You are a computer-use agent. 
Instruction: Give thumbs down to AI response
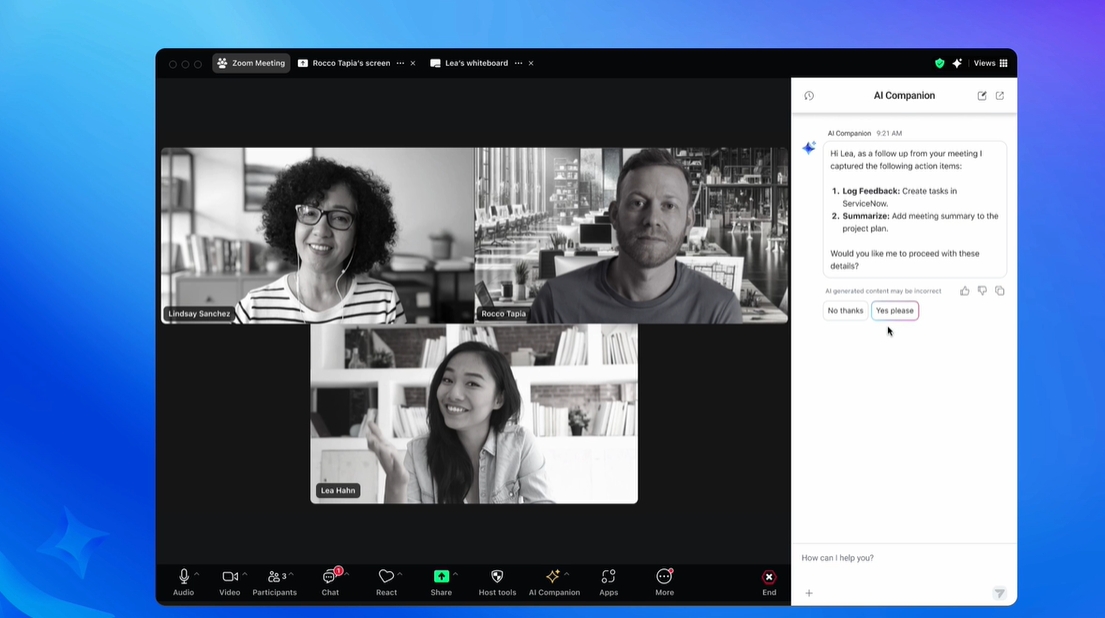982,291
